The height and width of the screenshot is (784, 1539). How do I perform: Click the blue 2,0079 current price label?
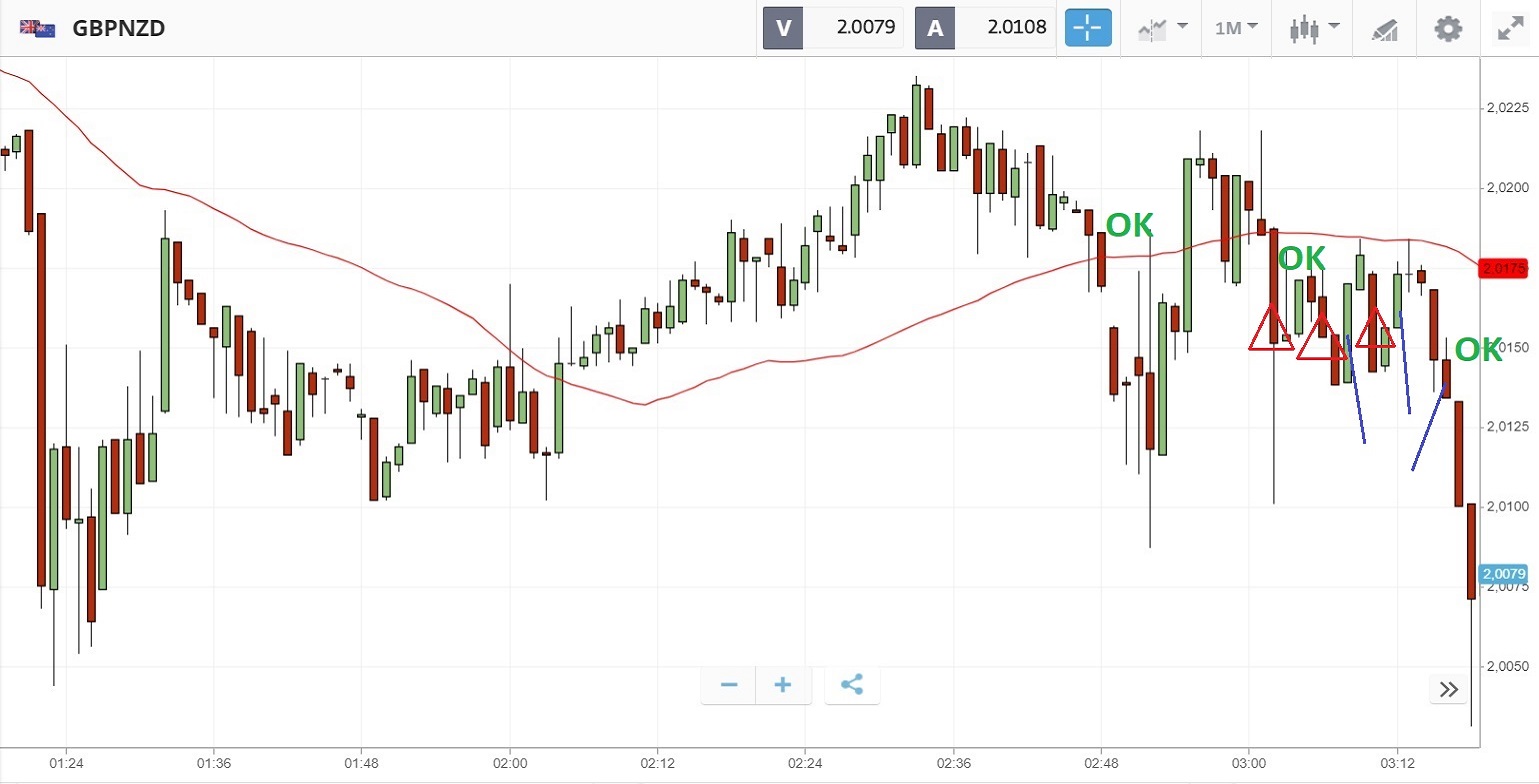1505,574
